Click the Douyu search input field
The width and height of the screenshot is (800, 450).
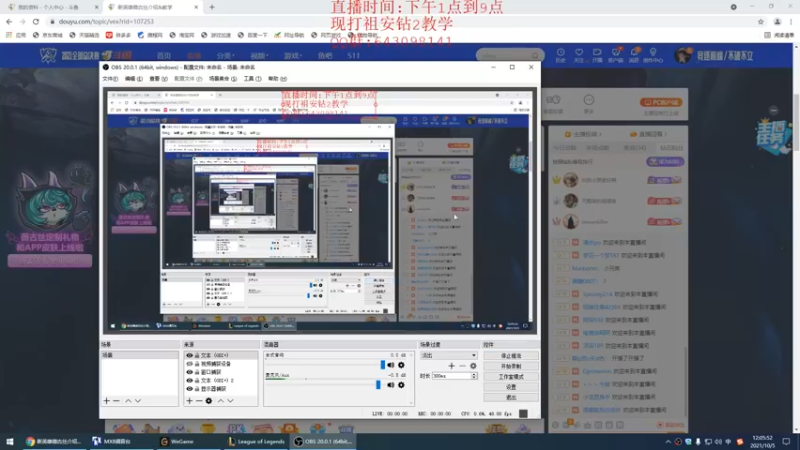[504, 55]
